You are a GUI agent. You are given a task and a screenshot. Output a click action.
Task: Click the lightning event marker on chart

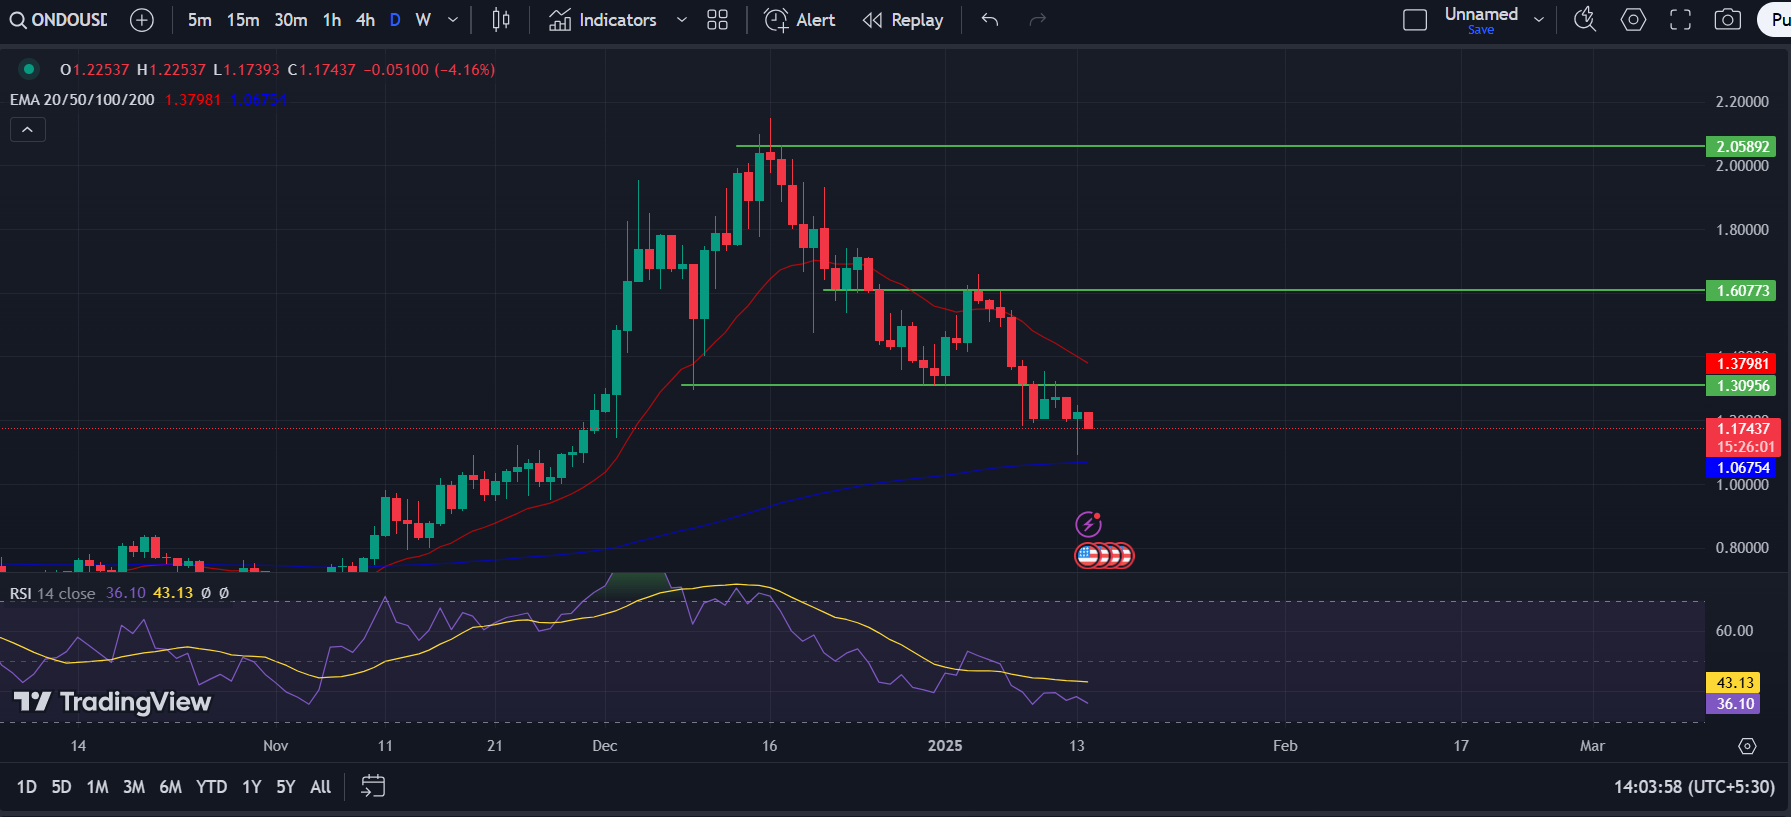[x=1088, y=524]
